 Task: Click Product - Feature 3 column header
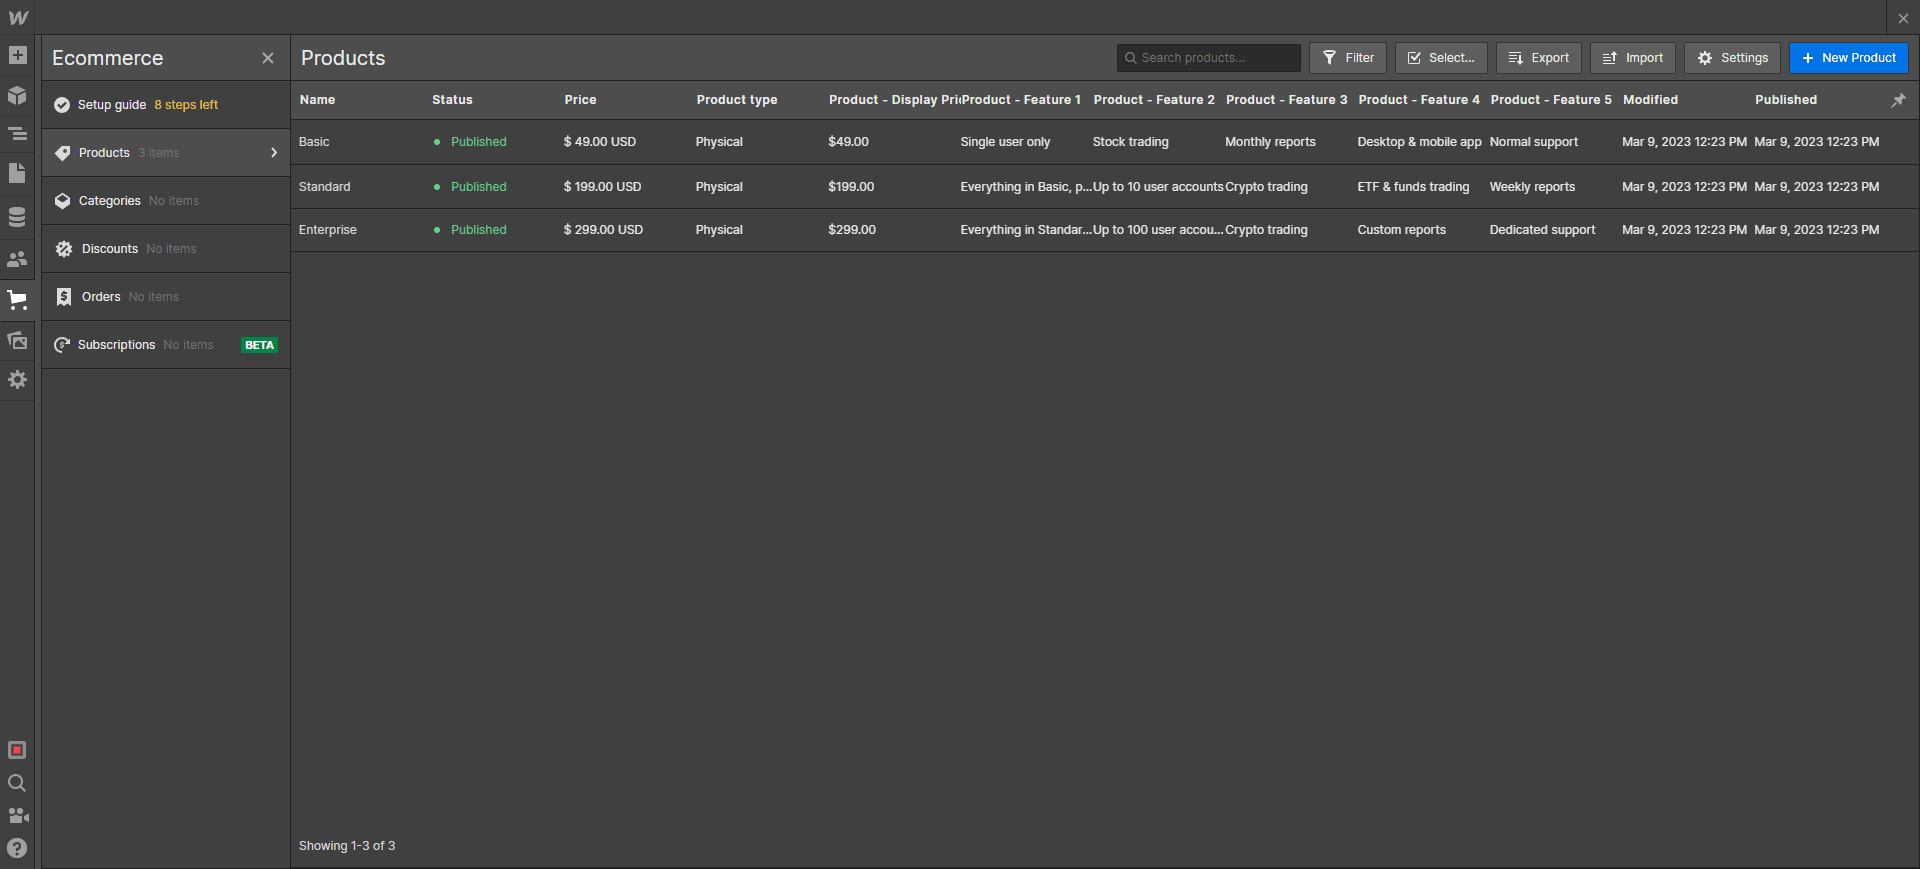(1287, 100)
